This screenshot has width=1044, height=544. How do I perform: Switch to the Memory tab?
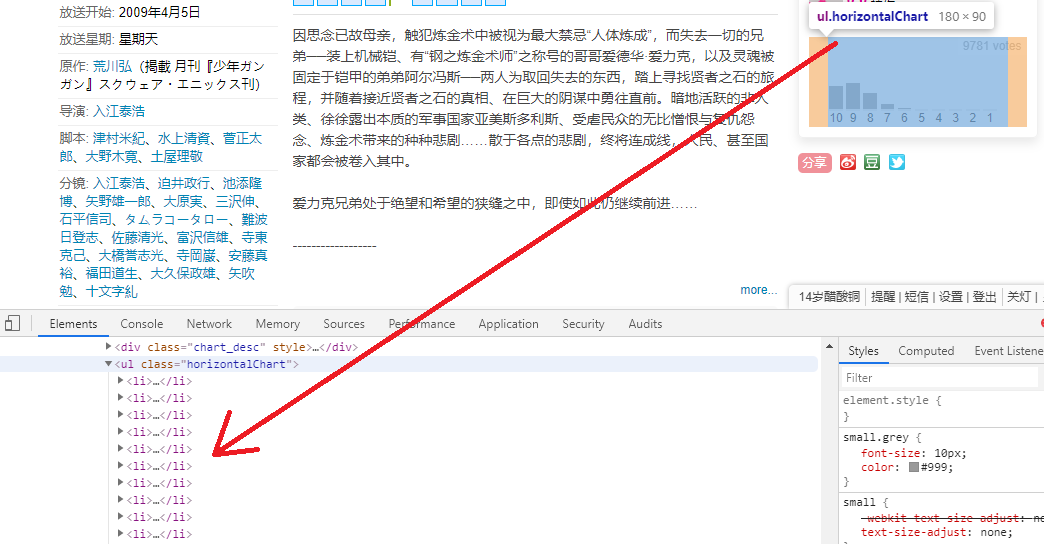[278, 324]
